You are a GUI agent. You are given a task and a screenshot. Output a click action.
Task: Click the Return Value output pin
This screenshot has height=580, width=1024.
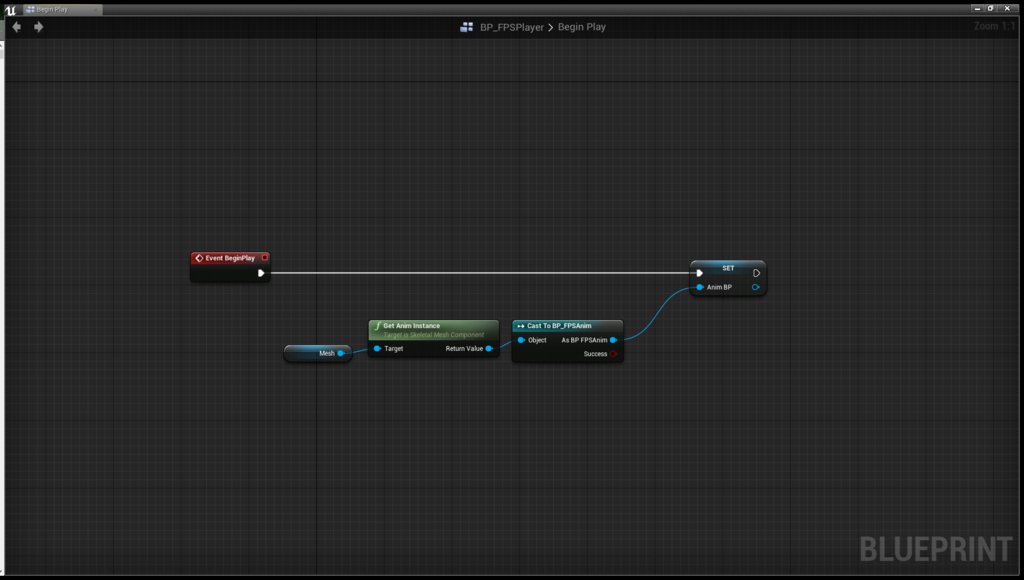pyautogui.click(x=489, y=349)
